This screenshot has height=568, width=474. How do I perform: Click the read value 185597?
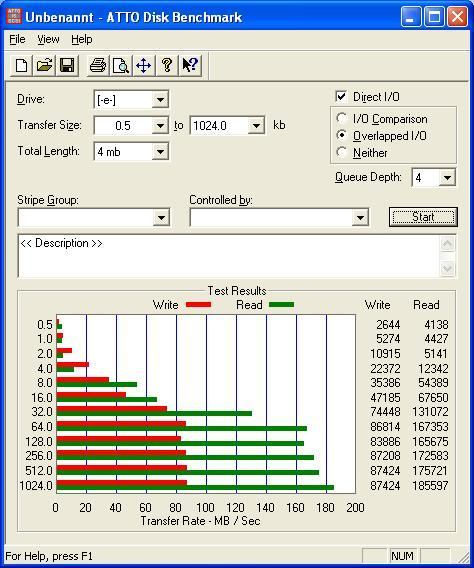coord(431,485)
